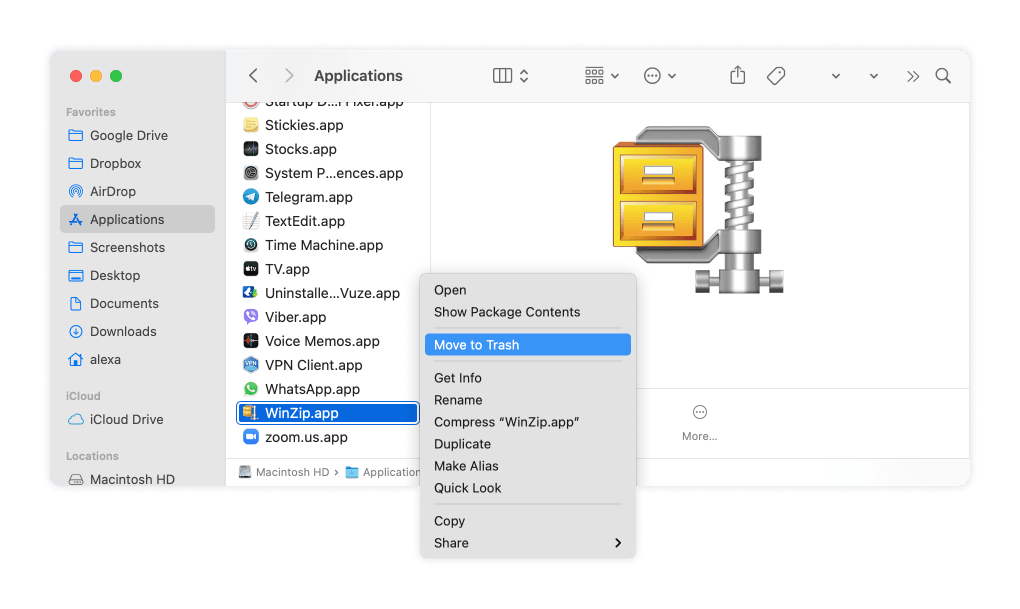Viewport: 1020px width, 609px height.
Task: Expand the action ellipsis menu
Action: tap(660, 76)
